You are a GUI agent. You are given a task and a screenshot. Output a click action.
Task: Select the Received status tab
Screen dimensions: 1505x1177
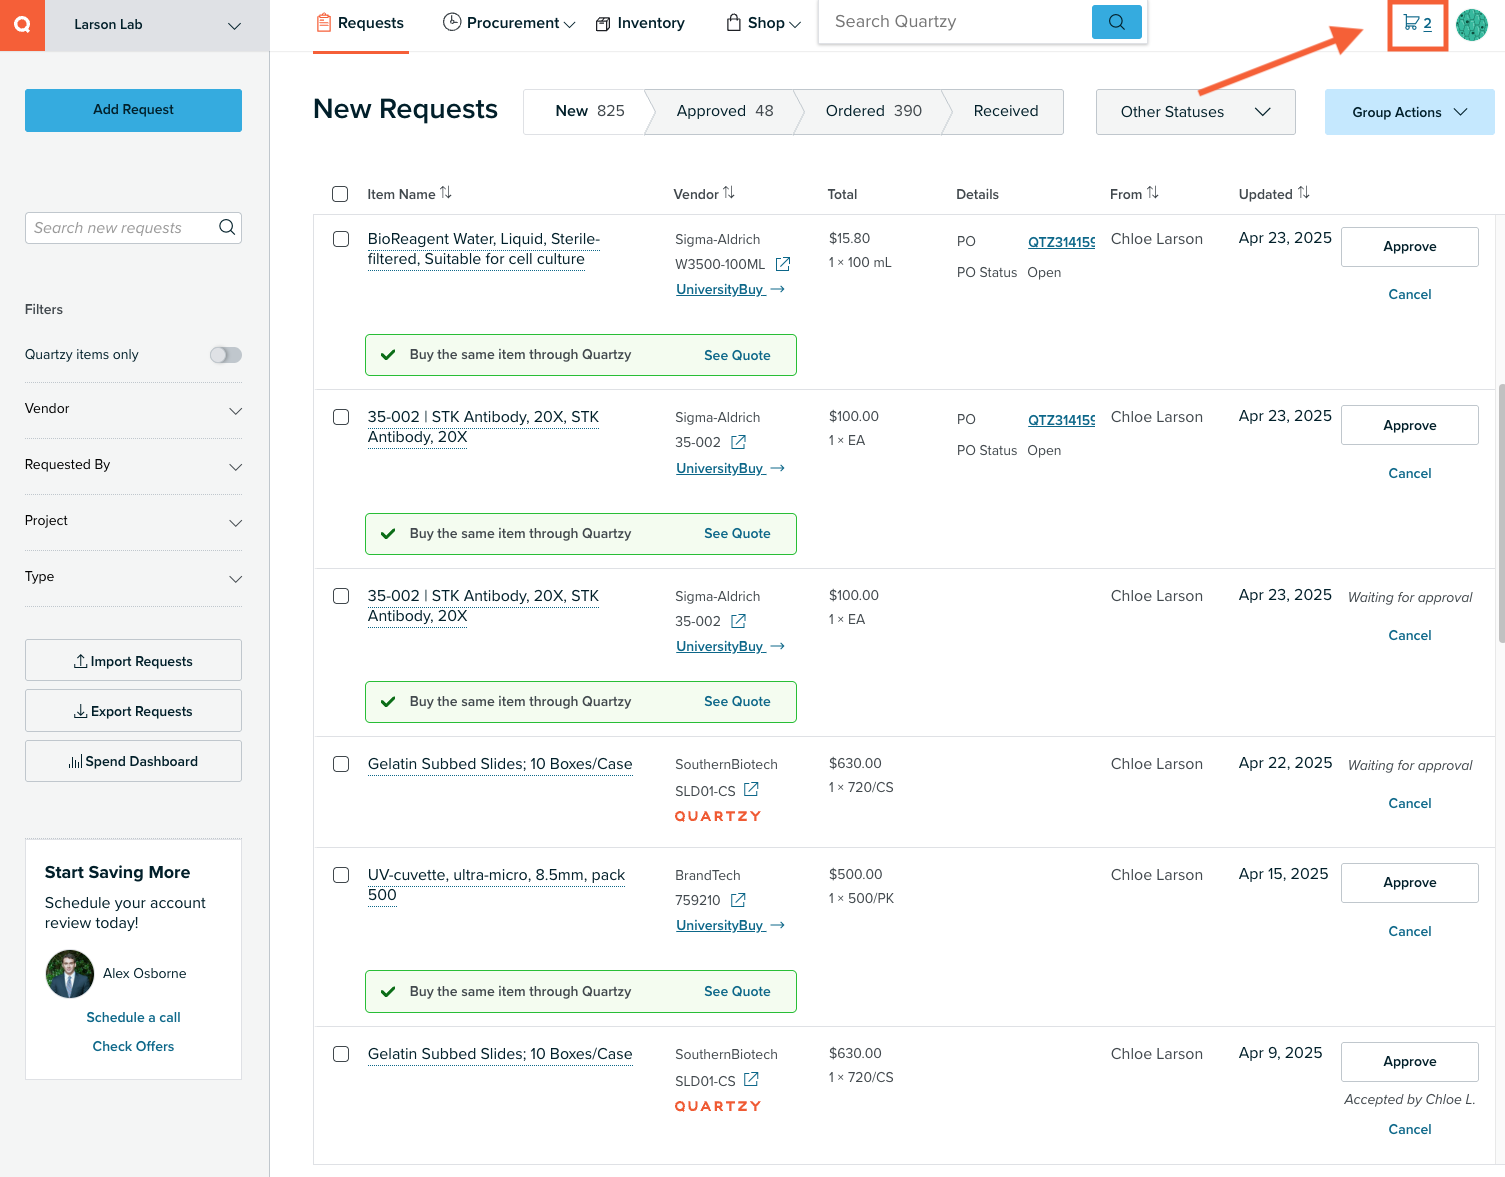tap(1006, 111)
